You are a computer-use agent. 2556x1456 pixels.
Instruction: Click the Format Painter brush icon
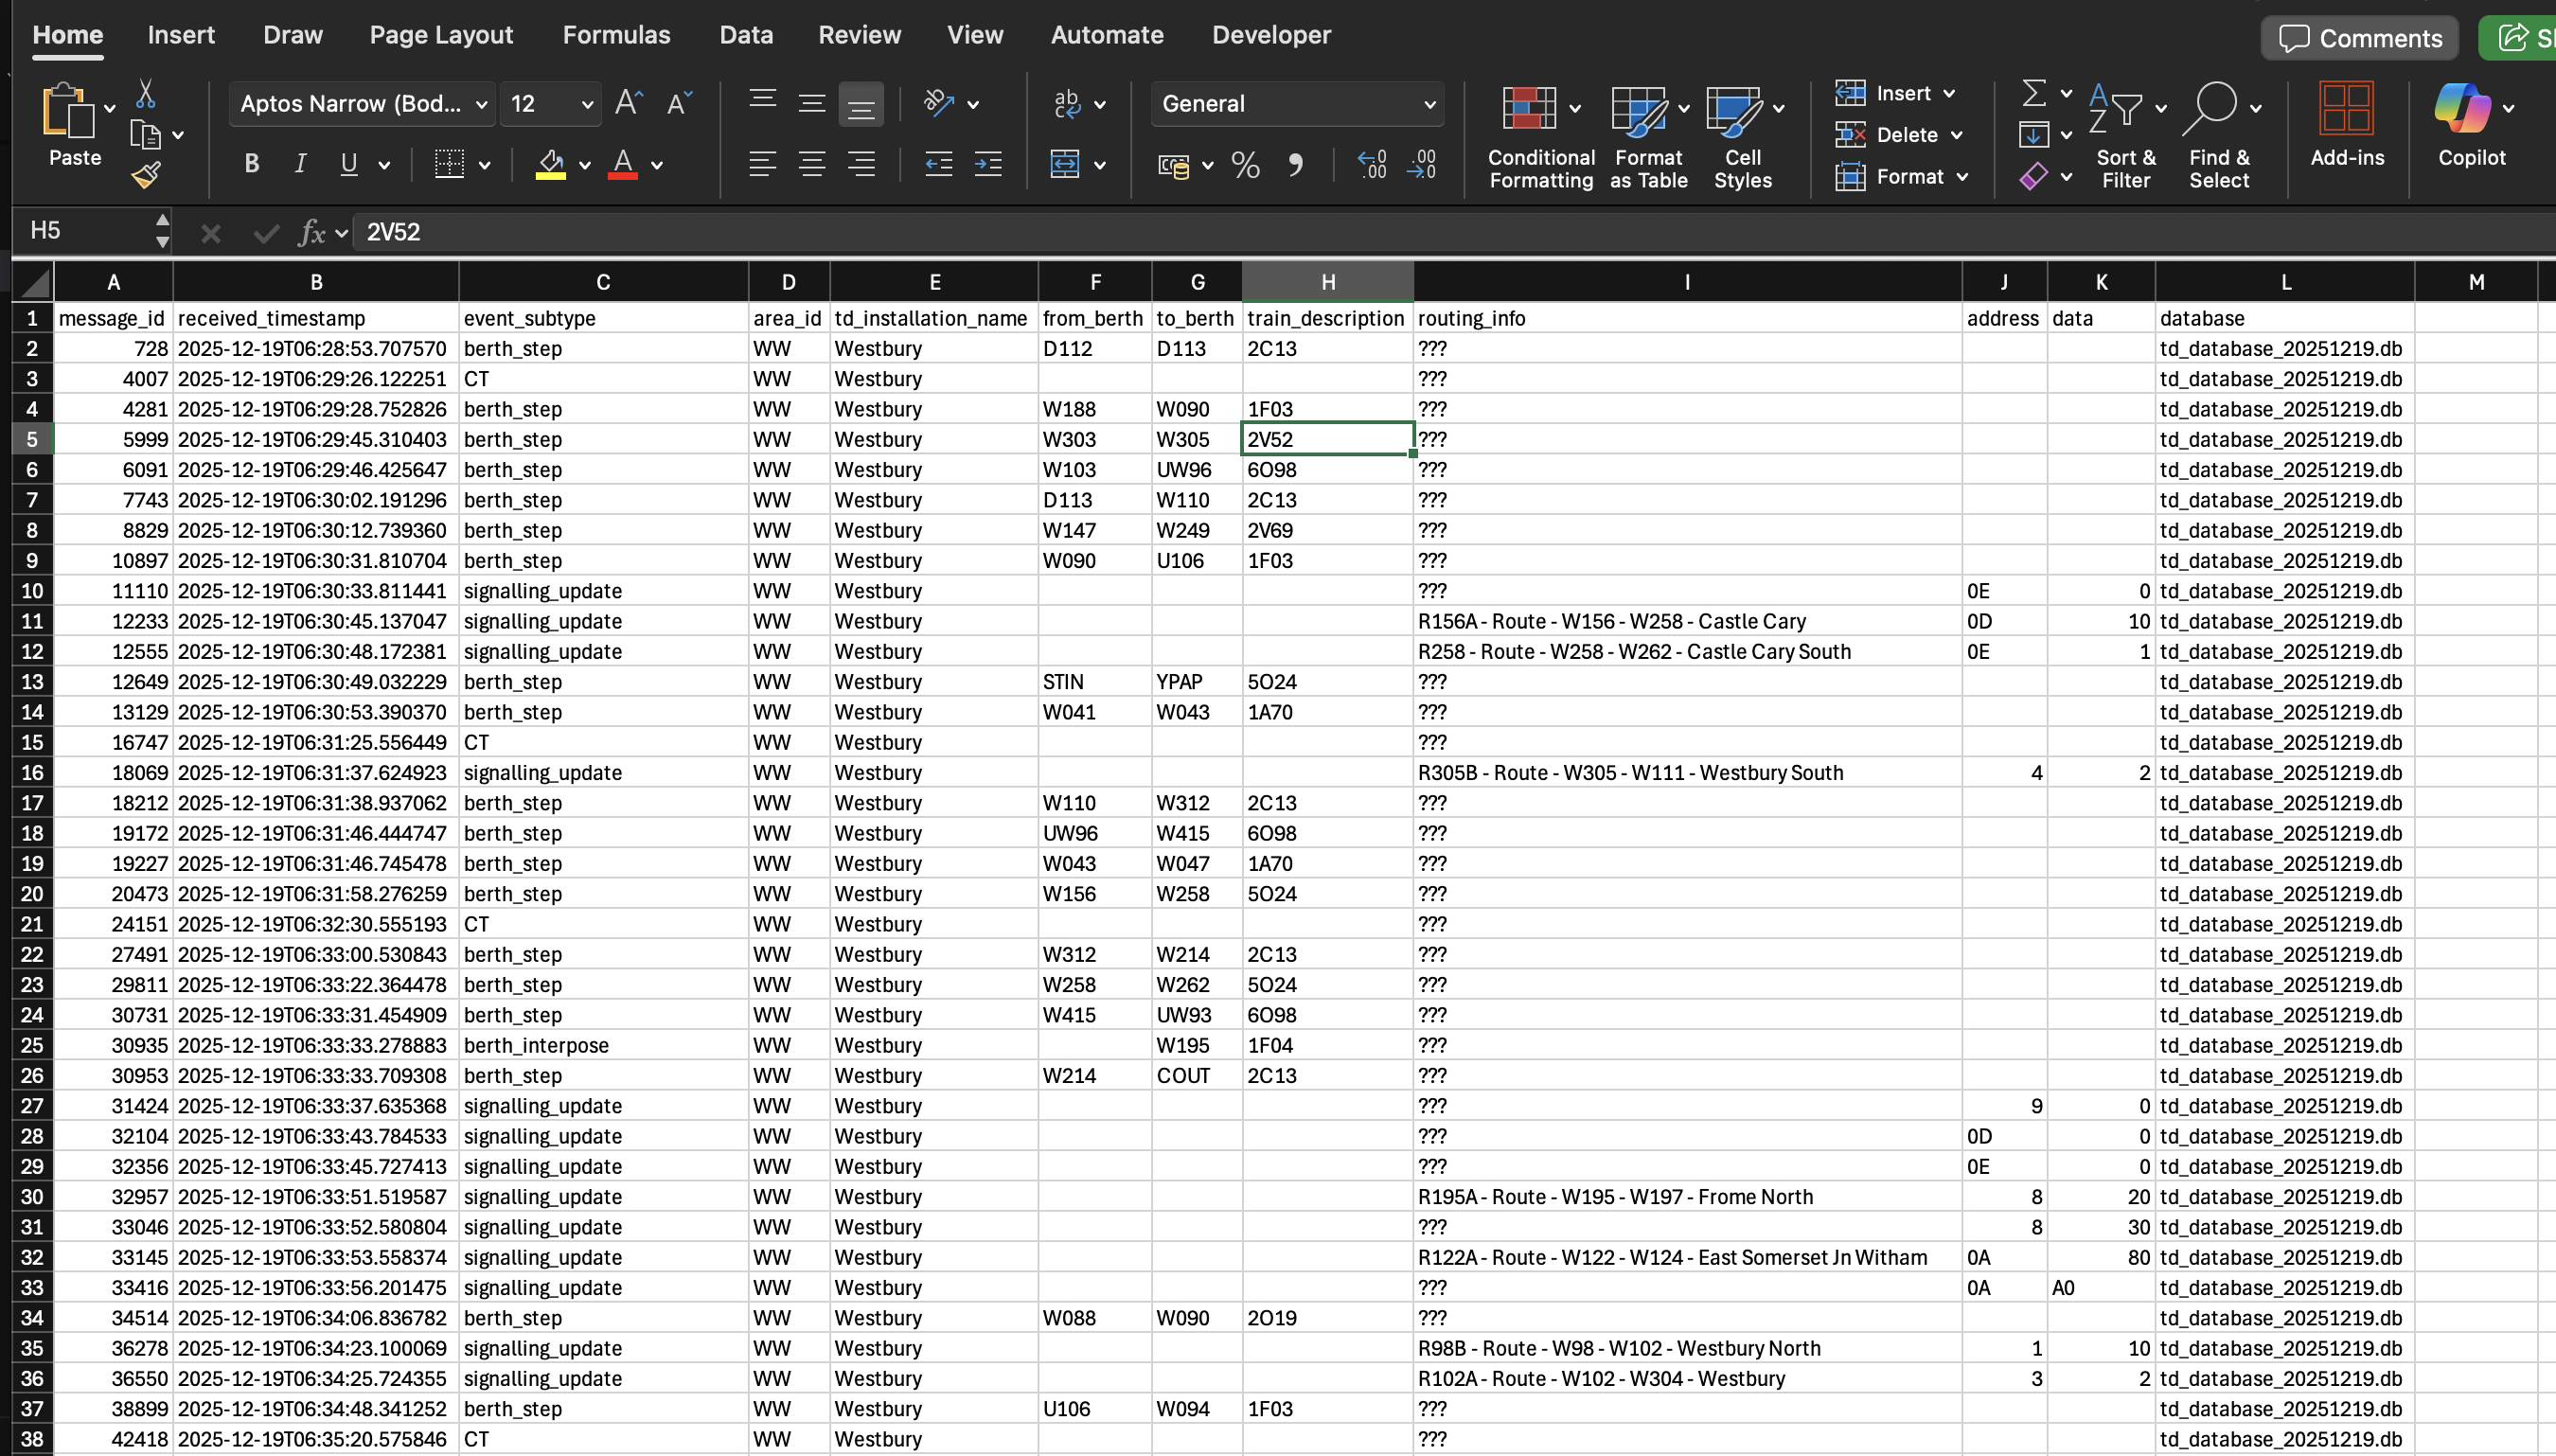tap(146, 176)
